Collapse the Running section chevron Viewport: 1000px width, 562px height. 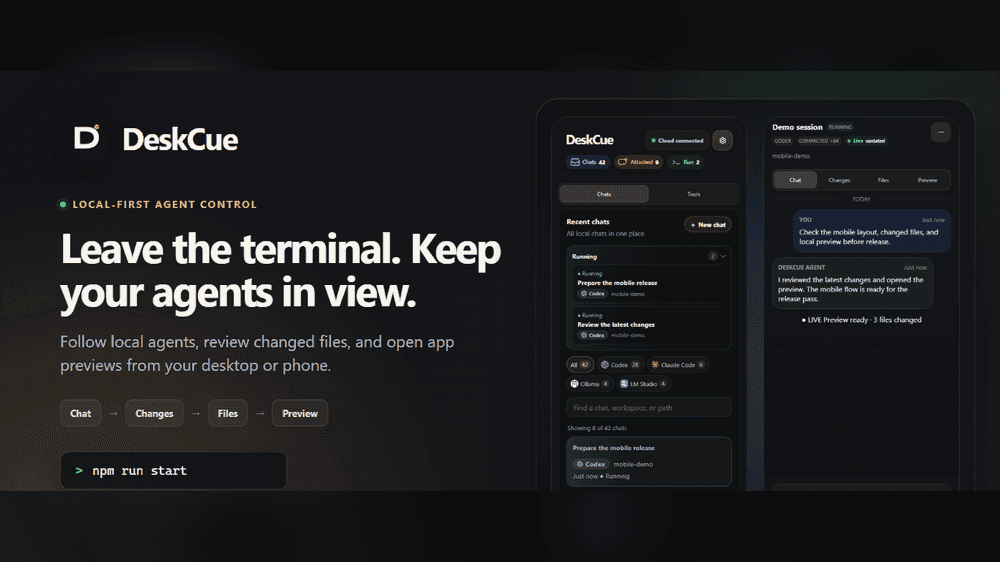(x=723, y=256)
